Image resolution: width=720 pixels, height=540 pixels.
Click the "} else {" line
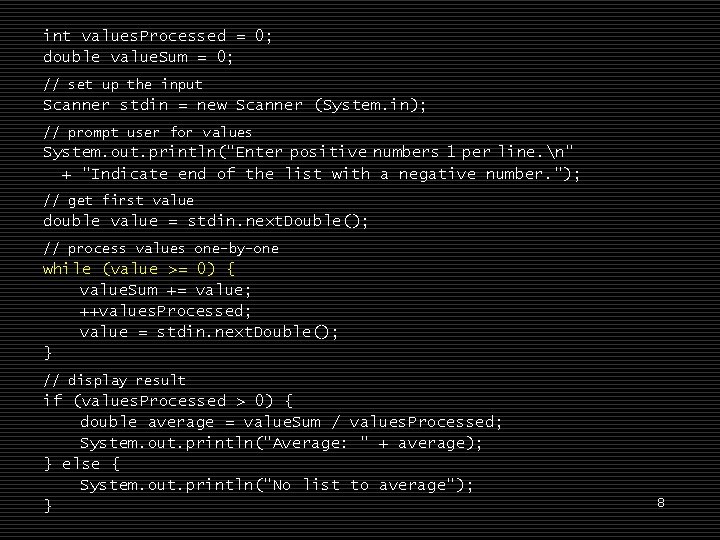point(81,464)
